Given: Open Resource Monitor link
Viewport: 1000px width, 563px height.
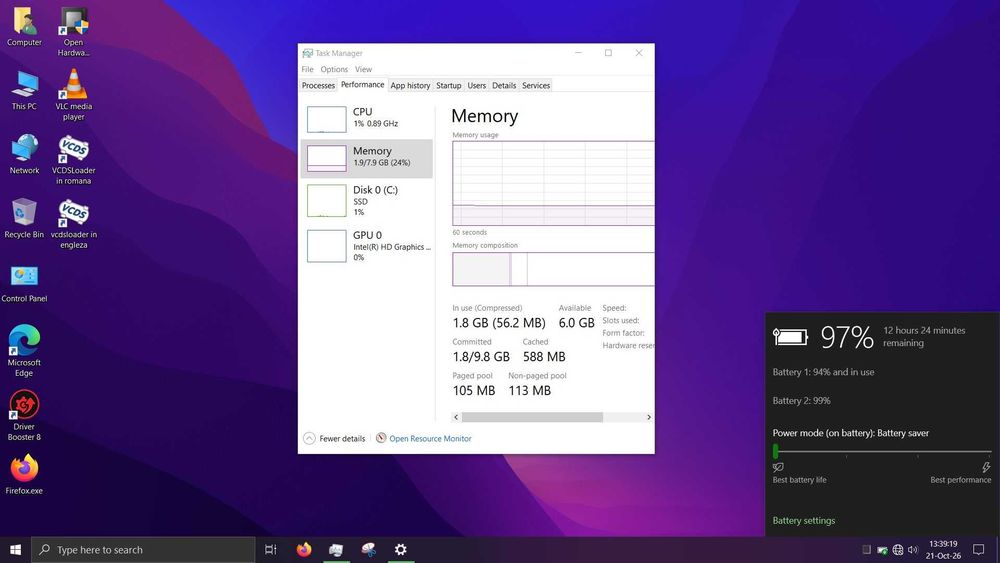Looking at the screenshot, I should pos(430,439).
